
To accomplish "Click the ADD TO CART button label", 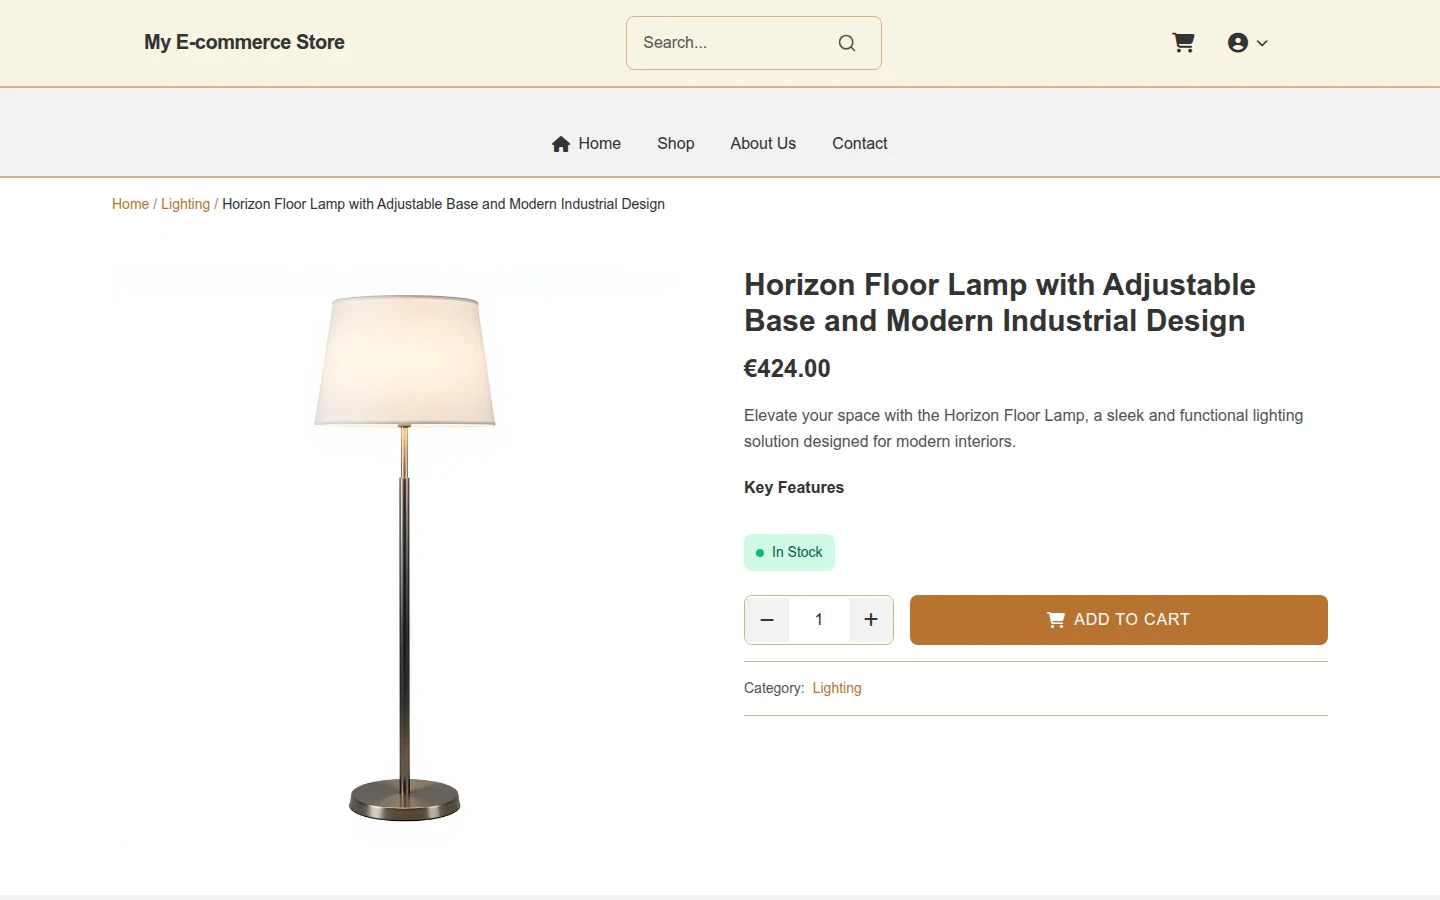I will pos(1132,620).
